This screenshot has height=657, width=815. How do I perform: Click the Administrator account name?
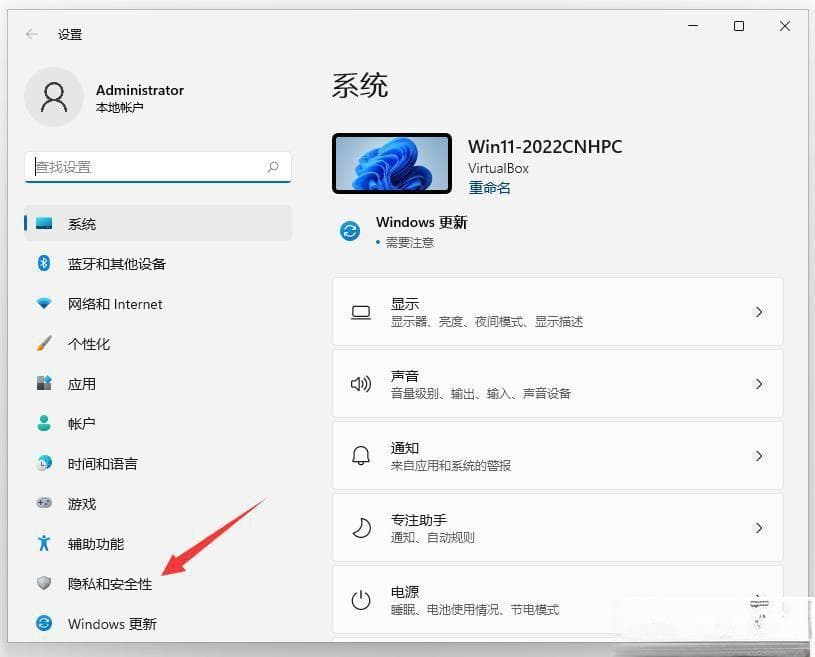coord(140,90)
